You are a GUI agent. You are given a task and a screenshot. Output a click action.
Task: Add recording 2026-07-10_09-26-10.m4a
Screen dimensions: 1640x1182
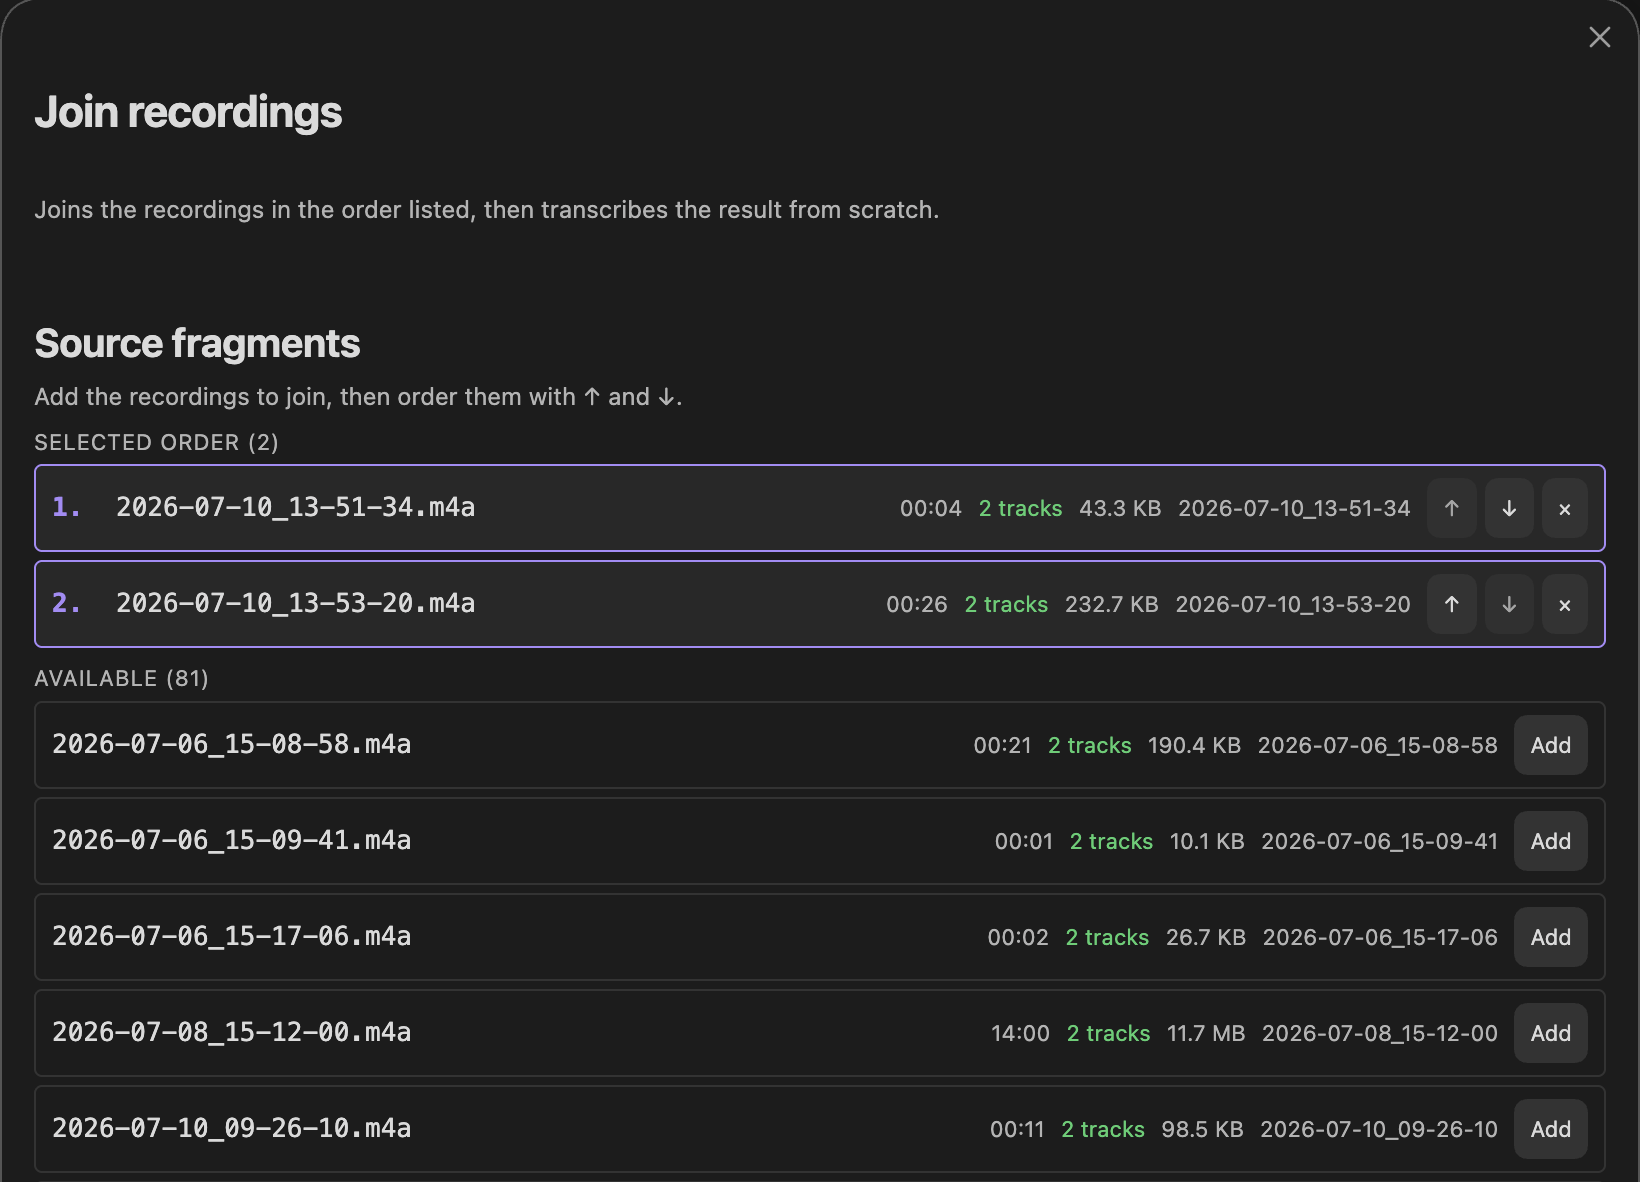click(x=1551, y=1129)
